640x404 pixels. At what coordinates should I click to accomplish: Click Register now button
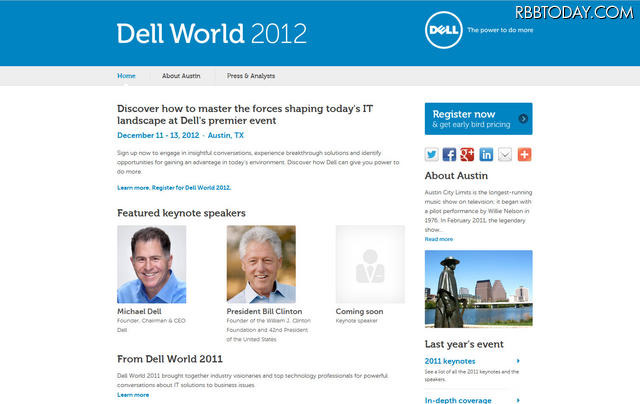(x=478, y=119)
